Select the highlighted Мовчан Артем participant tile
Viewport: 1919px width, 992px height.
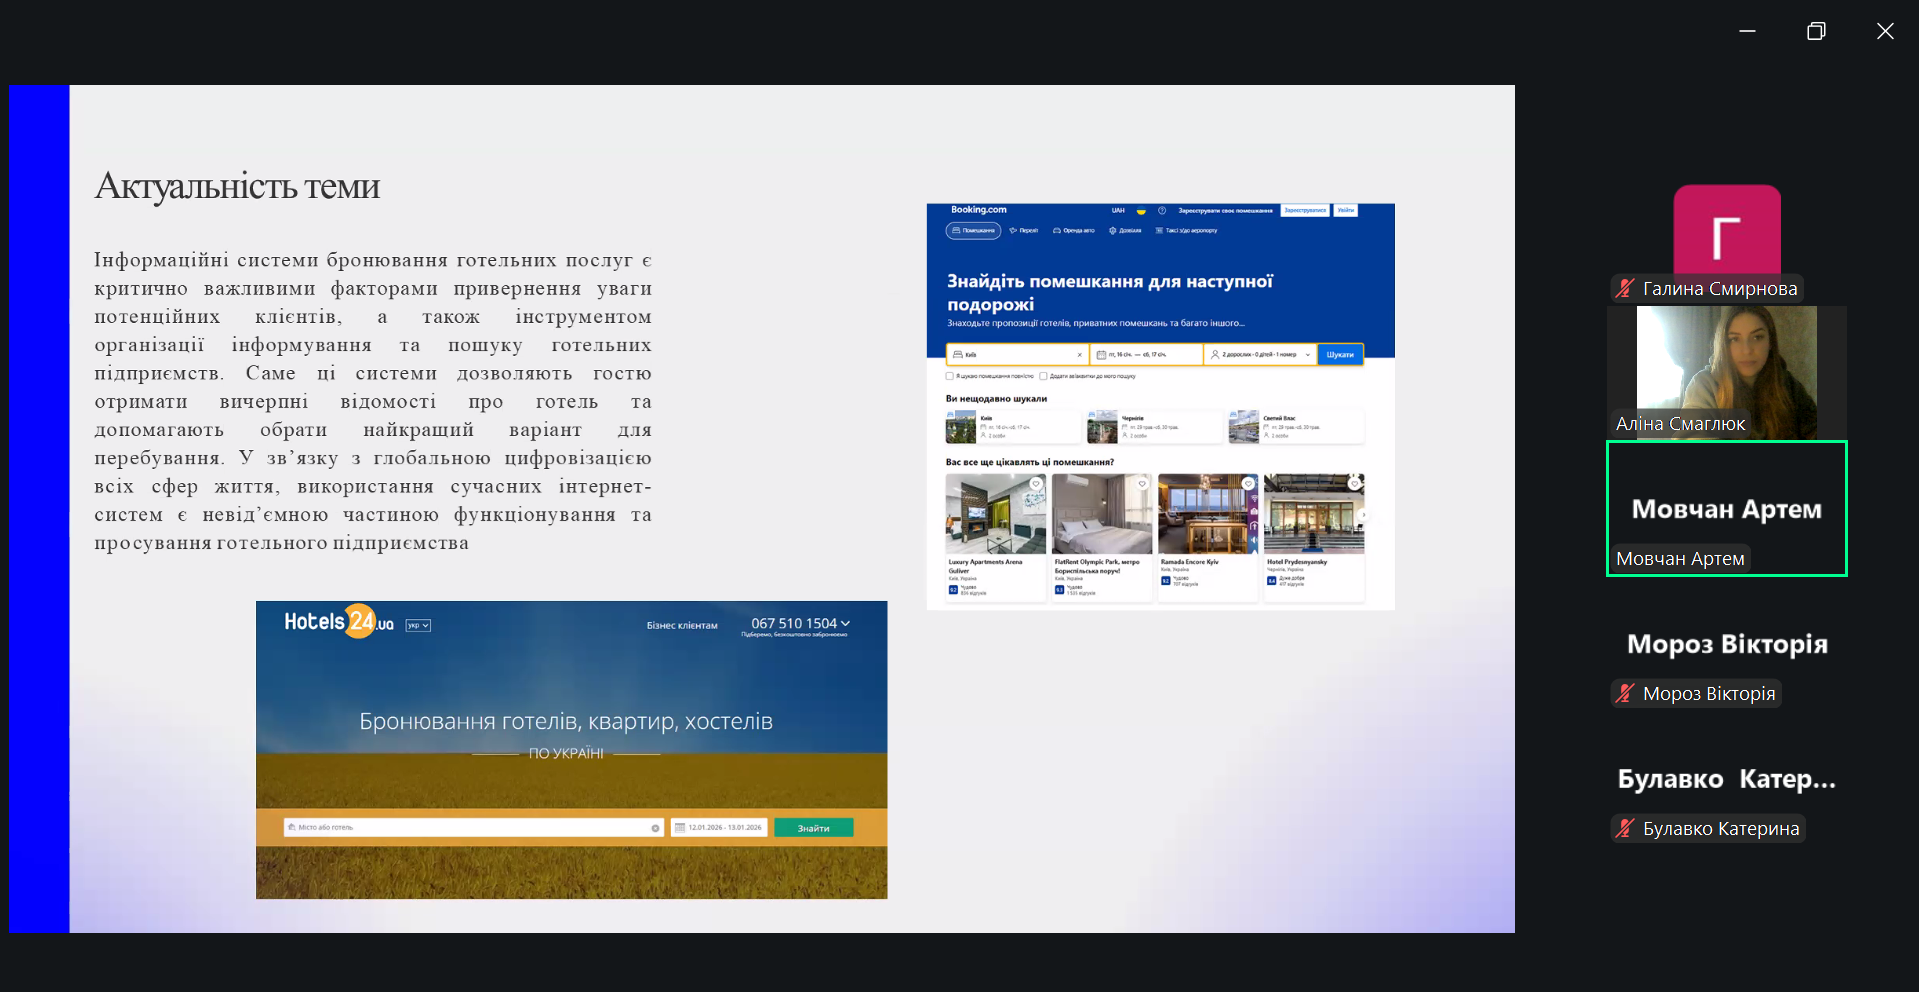1726,508
